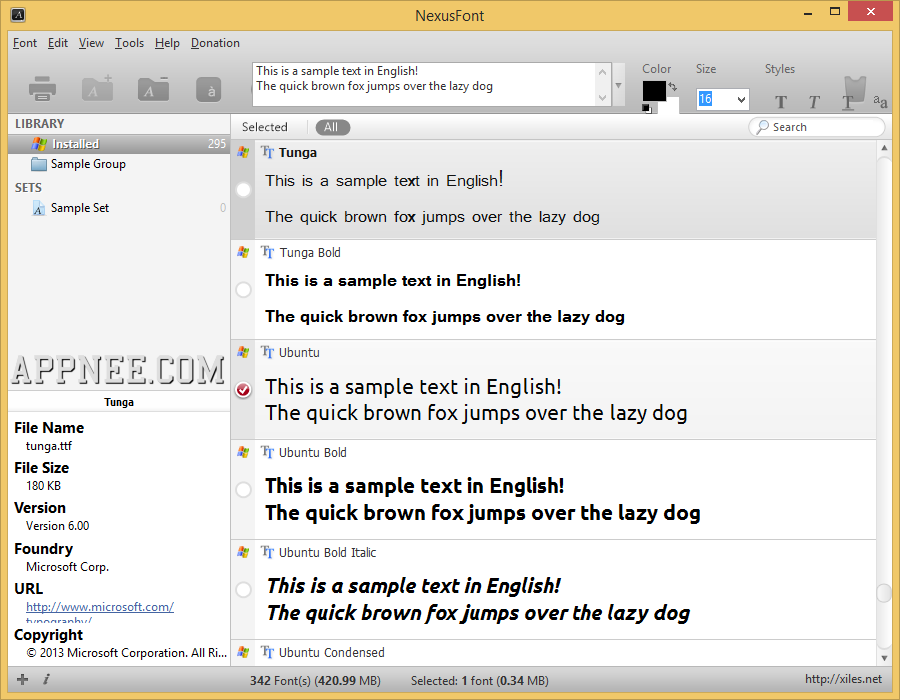Visit the xiles.net link in status bar
The height and width of the screenshot is (700, 900).
pyautogui.click(x=843, y=679)
